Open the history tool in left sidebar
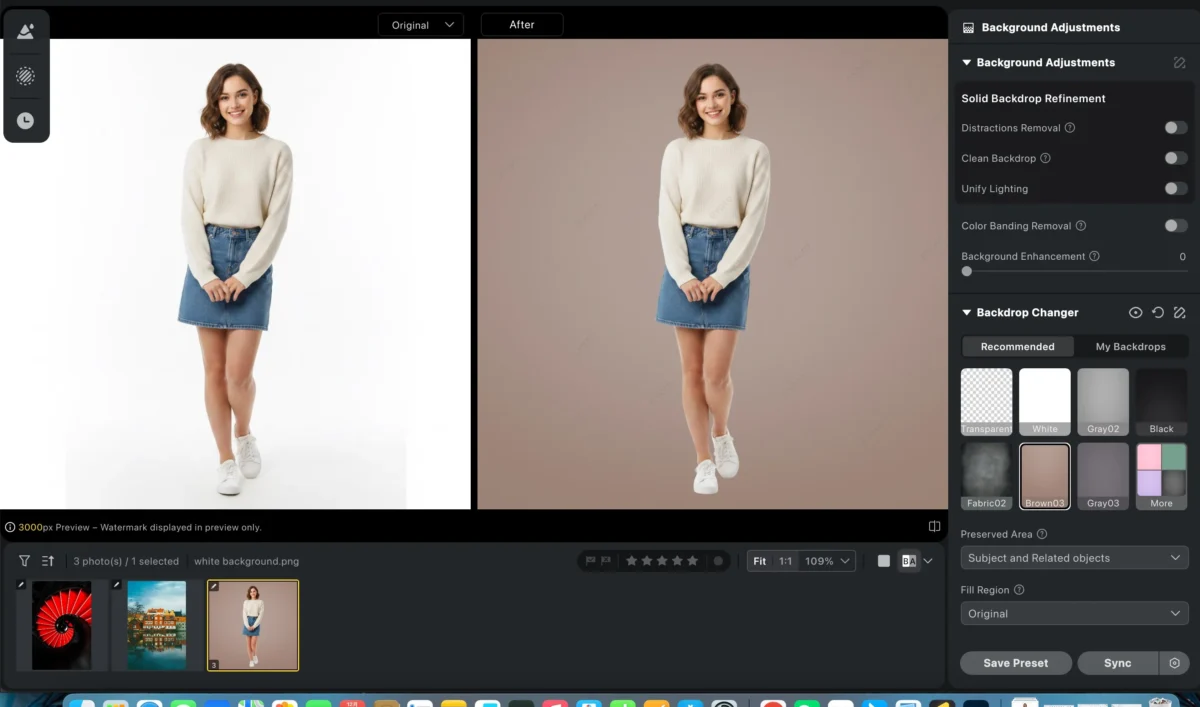Image resolution: width=1200 pixels, height=707 pixels. [26, 120]
